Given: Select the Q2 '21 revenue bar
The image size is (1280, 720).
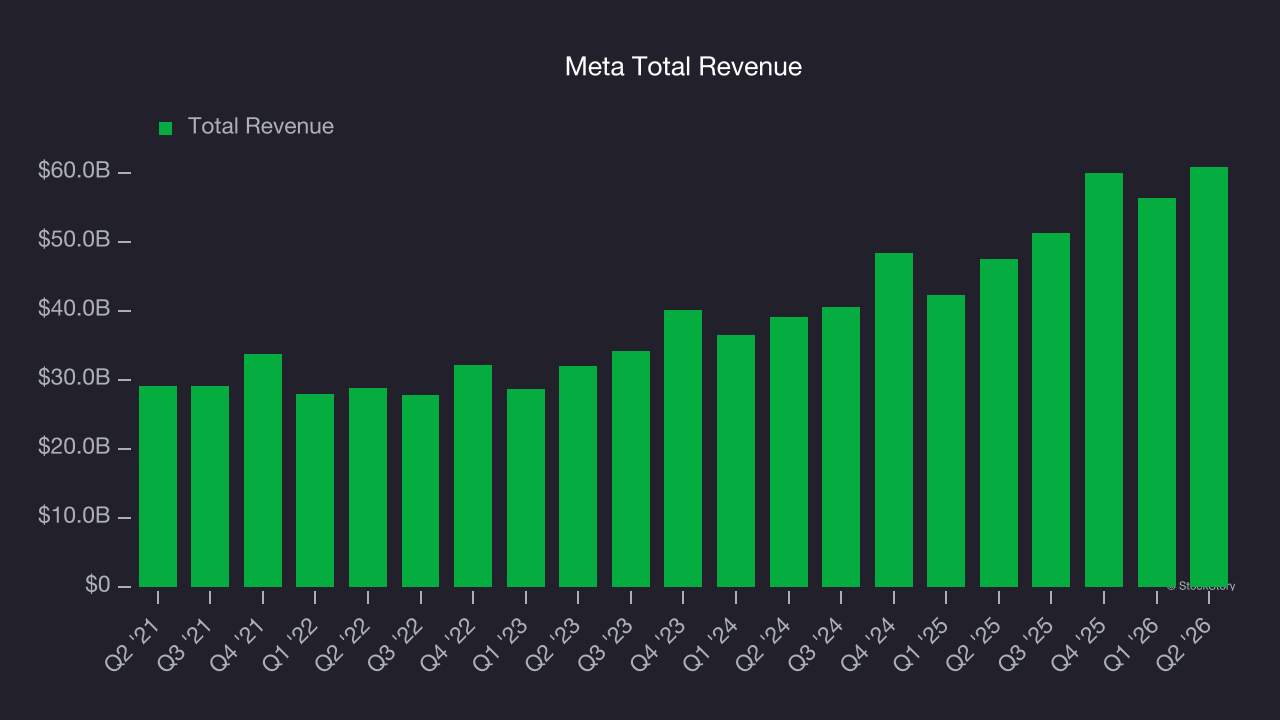Looking at the screenshot, I should (x=158, y=486).
